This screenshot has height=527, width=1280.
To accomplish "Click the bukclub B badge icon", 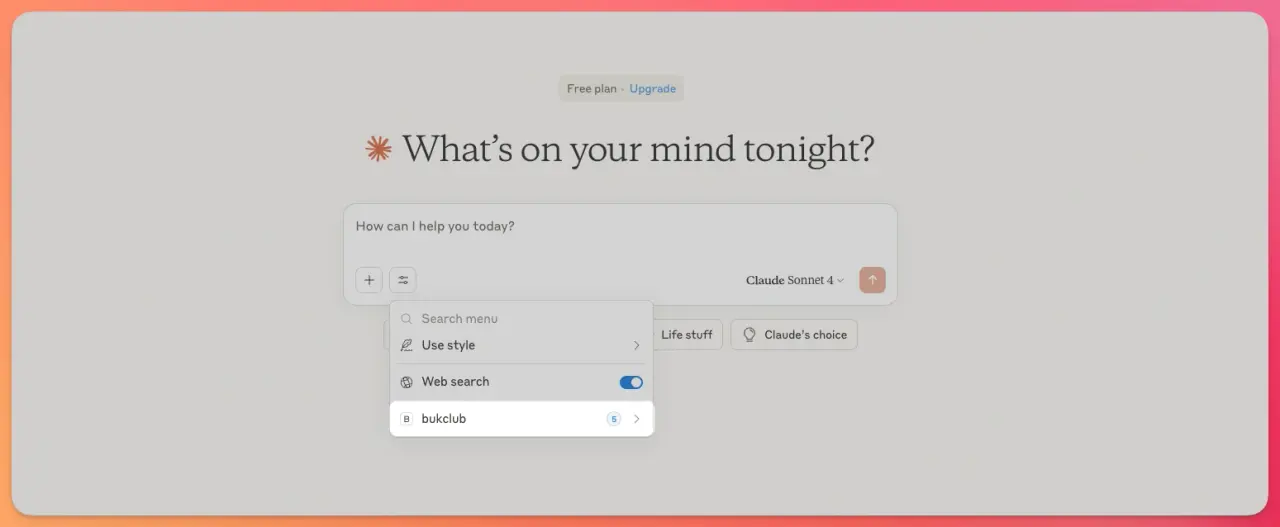I will tap(406, 419).
